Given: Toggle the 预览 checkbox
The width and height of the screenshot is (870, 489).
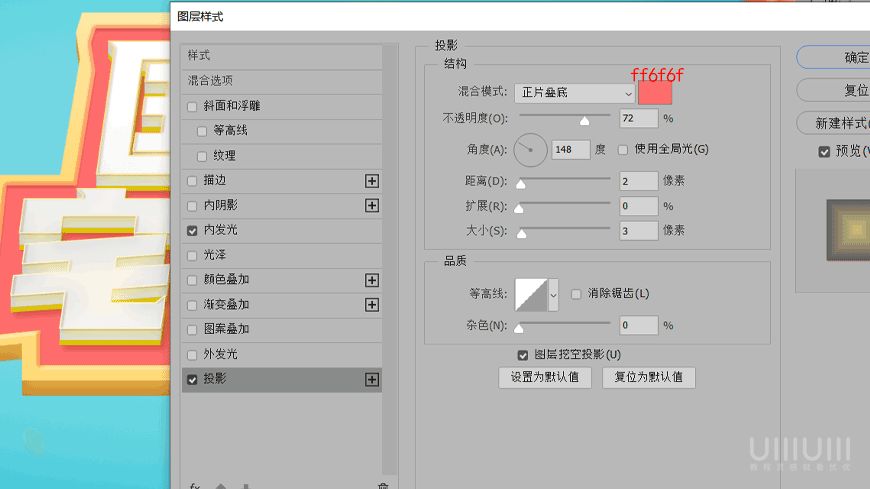Looking at the screenshot, I should click(x=825, y=152).
